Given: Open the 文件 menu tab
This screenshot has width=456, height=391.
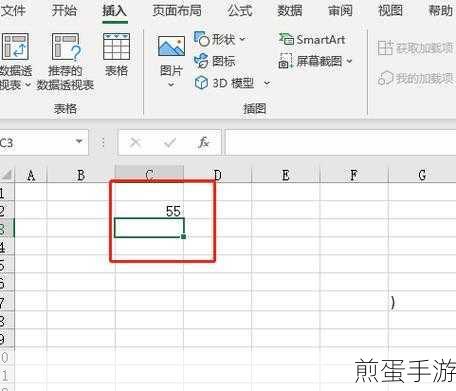Looking at the screenshot, I should coord(13,10).
